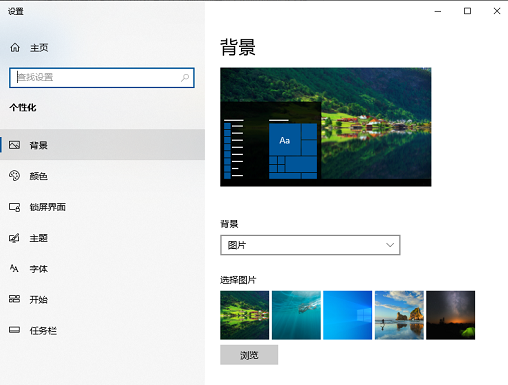Choose the blue Windows logo wallpaper thumbnail
Image resolution: width=508 pixels, height=385 pixels.
348,315
